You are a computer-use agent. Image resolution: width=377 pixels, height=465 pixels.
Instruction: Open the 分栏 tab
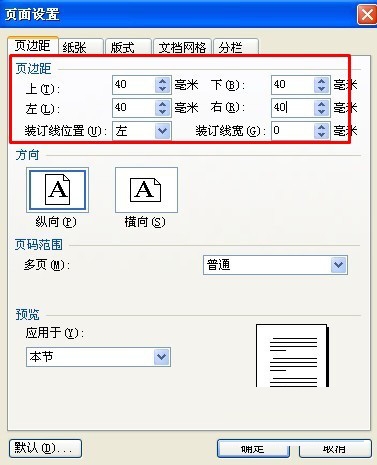pos(236,47)
